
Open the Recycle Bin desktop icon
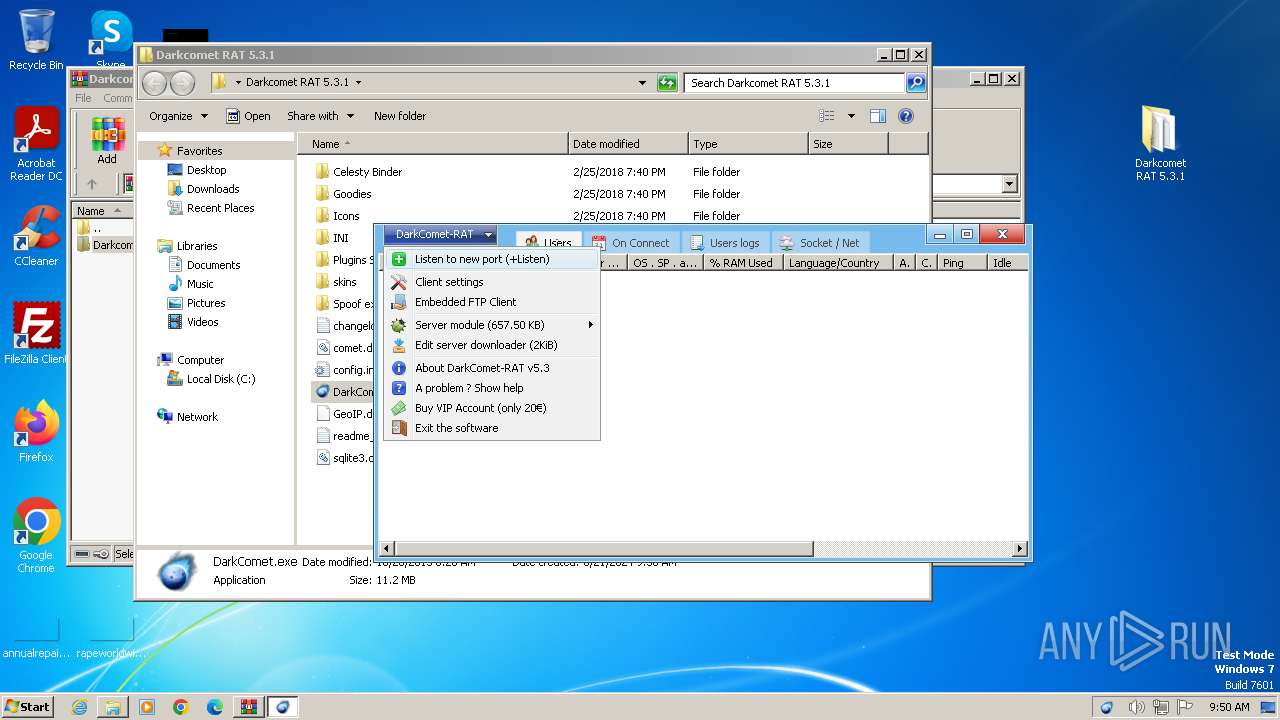click(36, 40)
